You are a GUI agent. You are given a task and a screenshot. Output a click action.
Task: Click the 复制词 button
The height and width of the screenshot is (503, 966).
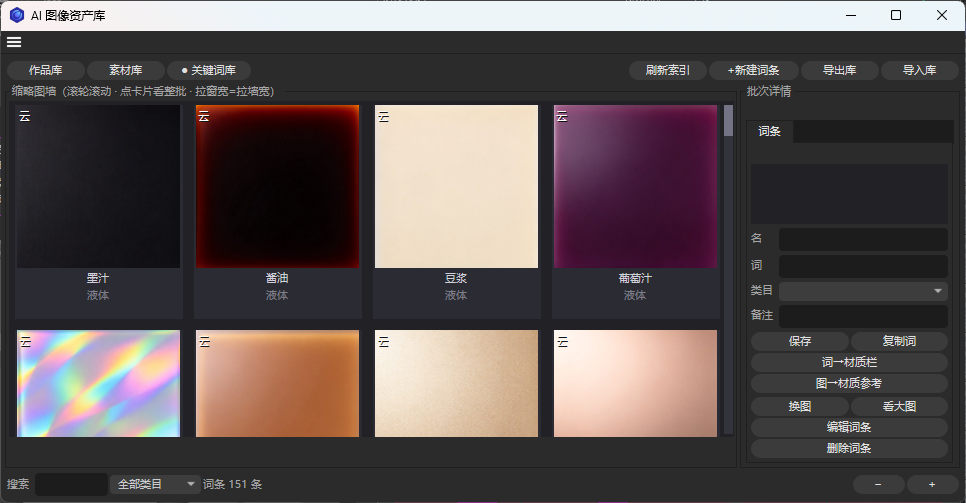point(899,341)
